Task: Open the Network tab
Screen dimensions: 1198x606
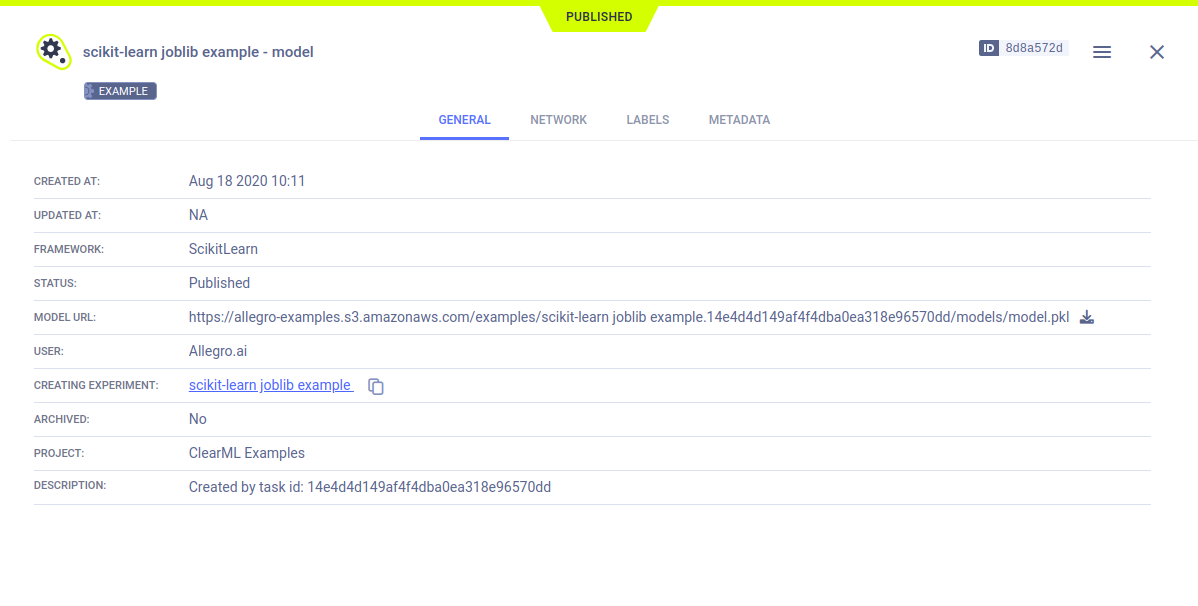Action: coord(558,120)
